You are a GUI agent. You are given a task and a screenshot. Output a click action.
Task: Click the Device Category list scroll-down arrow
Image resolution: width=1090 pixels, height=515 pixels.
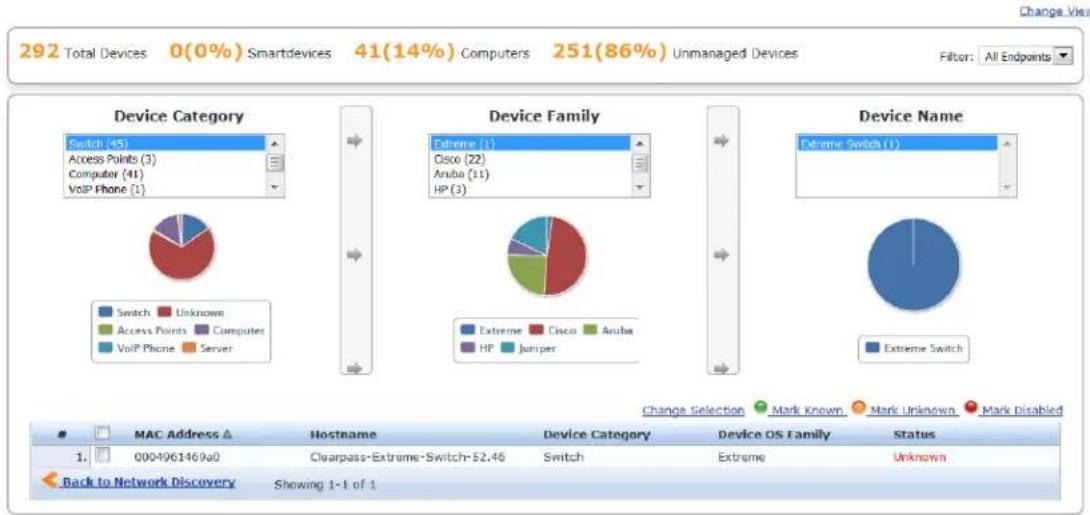click(275, 188)
